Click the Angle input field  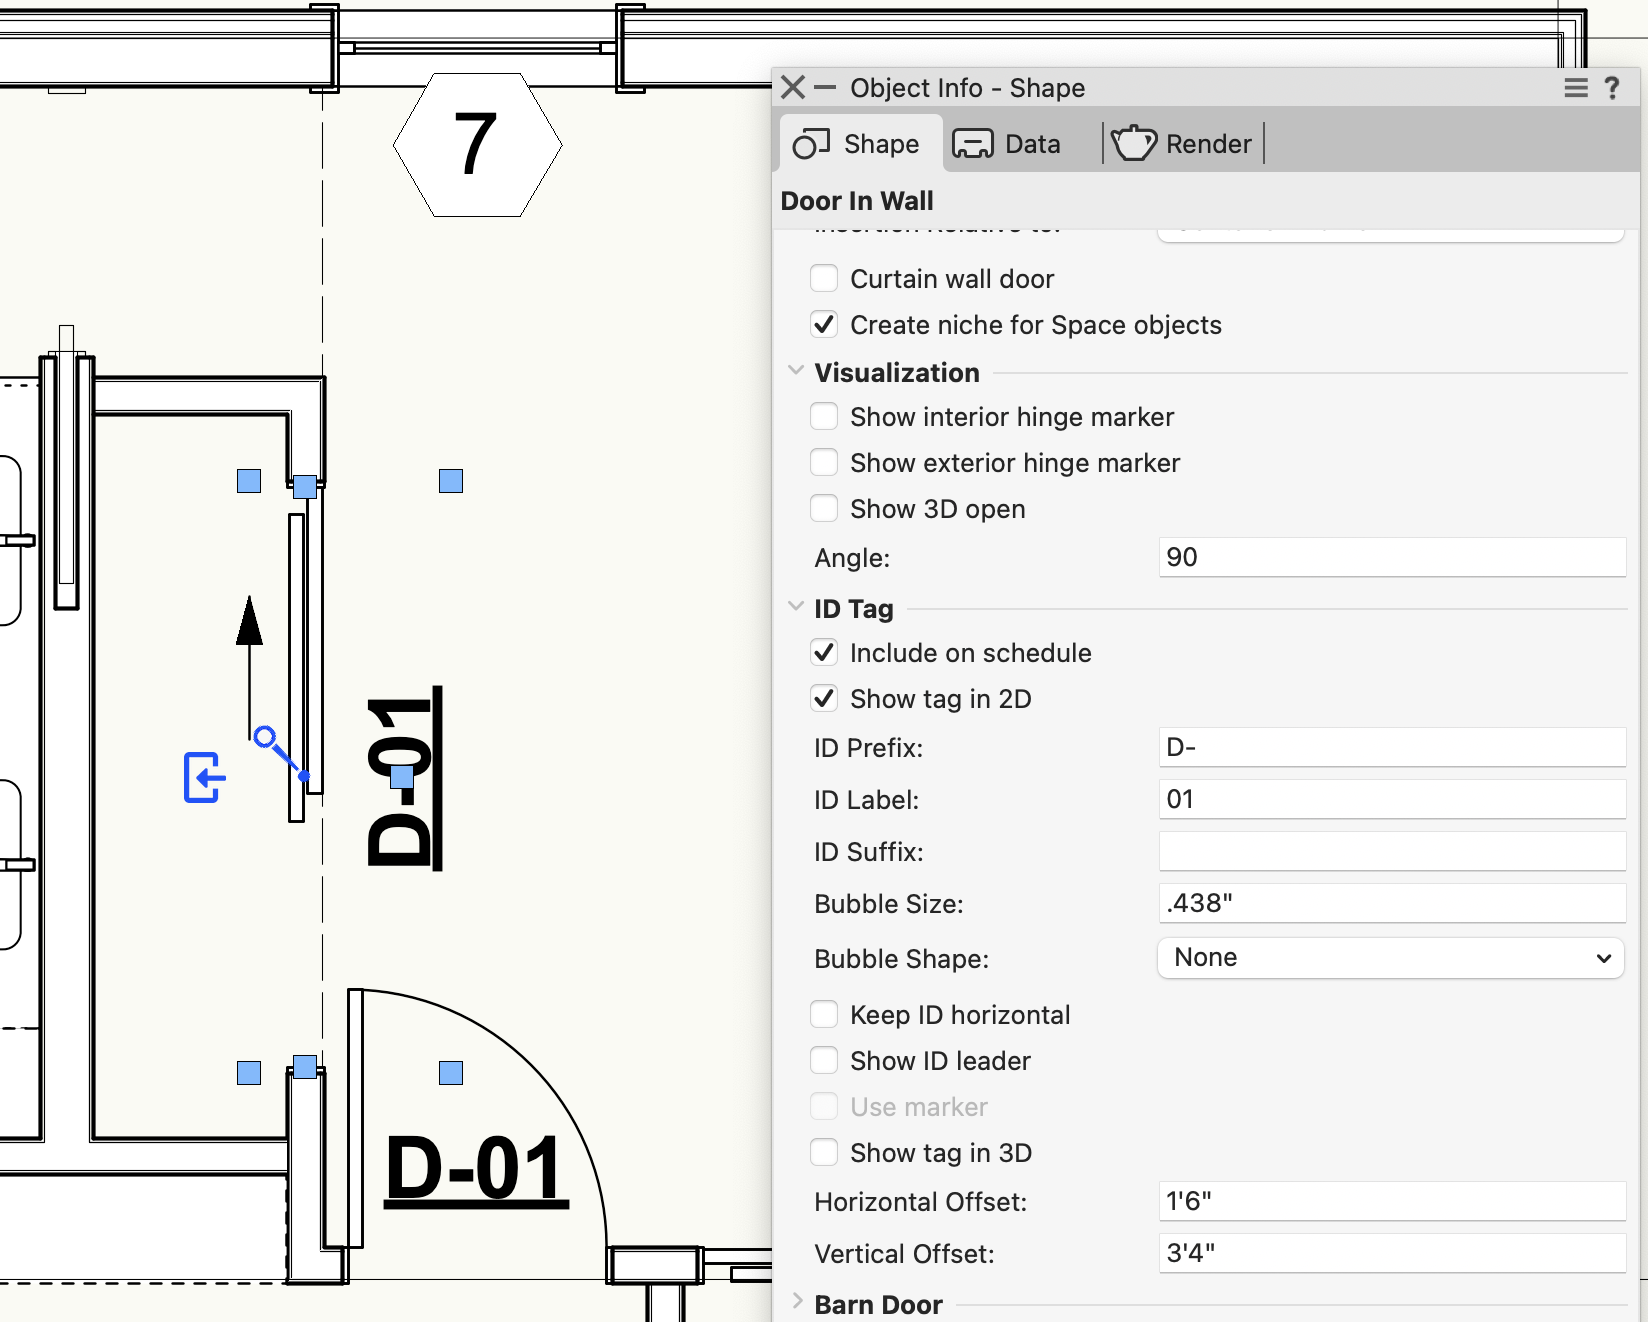pos(1392,557)
